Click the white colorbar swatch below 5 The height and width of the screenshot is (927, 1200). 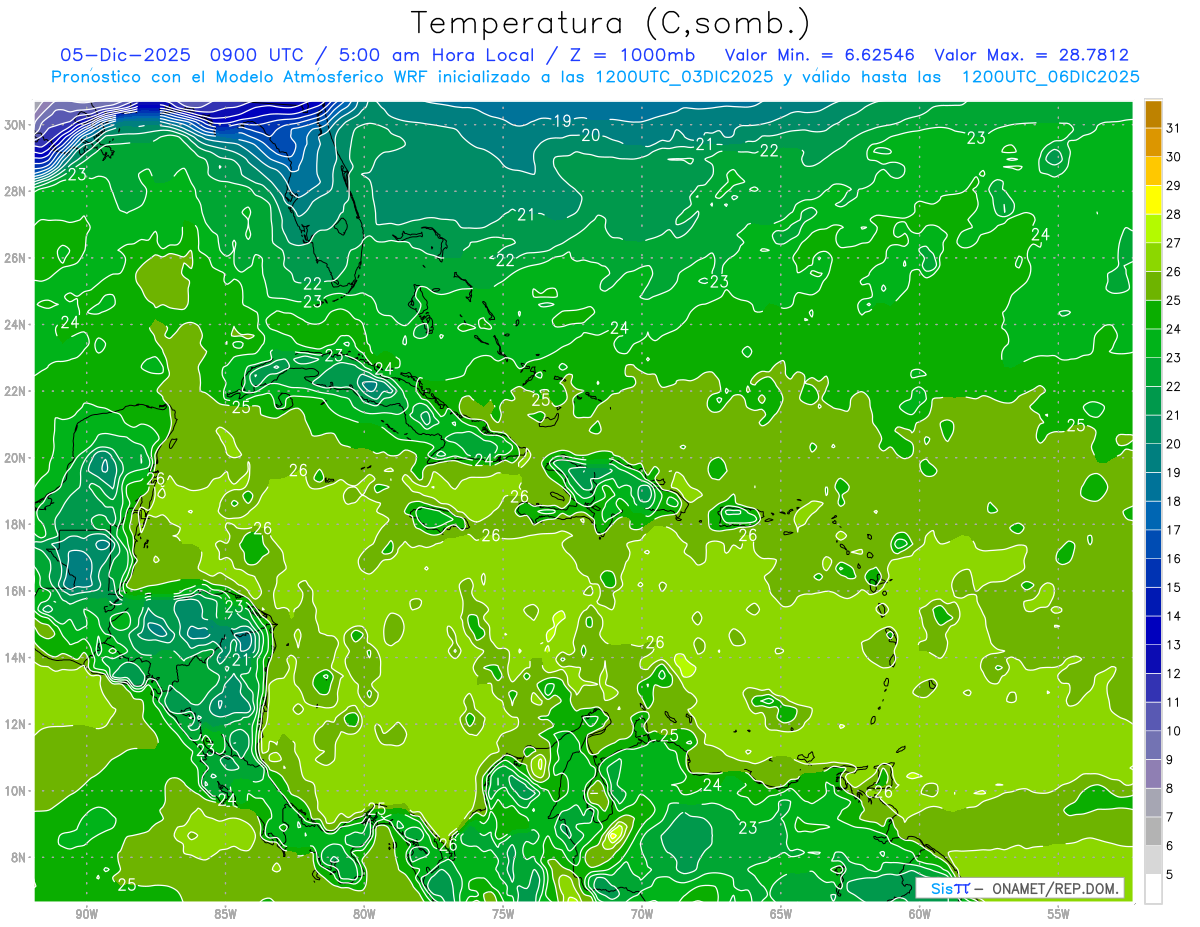pyautogui.click(x=1154, y=888)
